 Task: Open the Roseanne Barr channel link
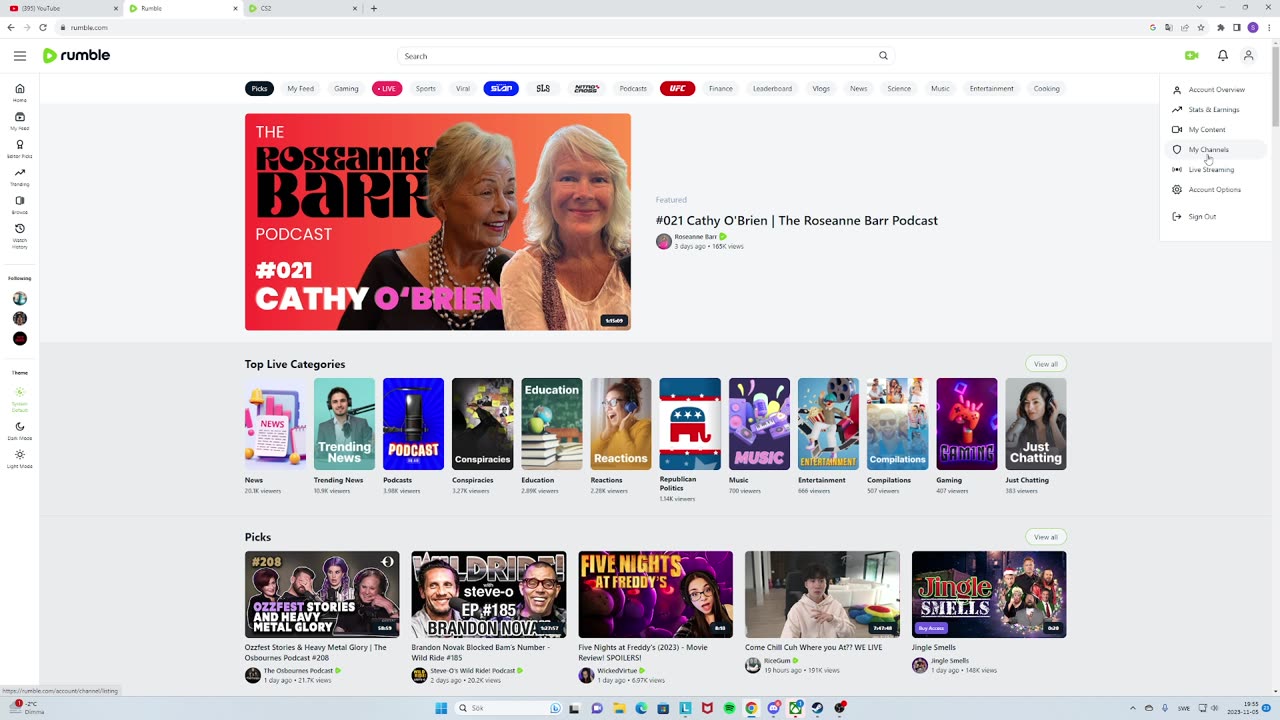pyautogui.click(x=695, y=237)
